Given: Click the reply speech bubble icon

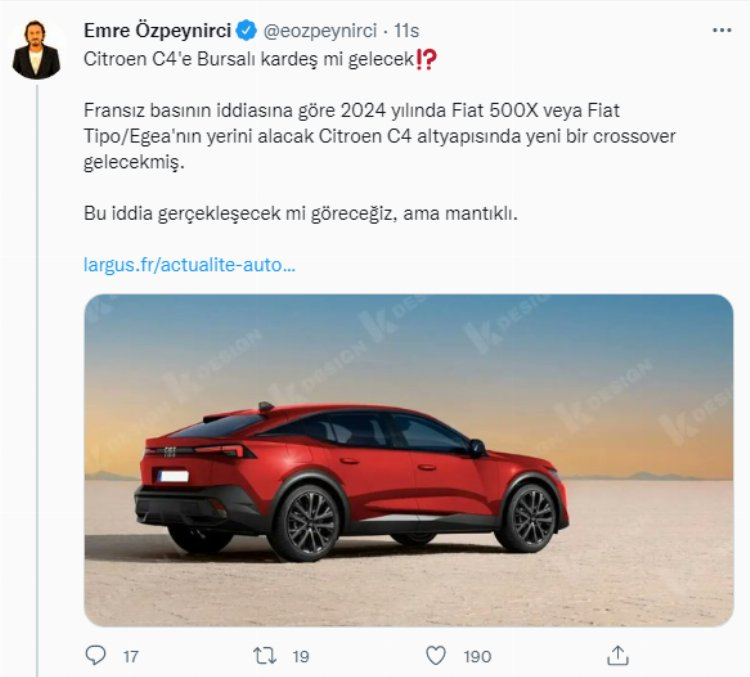Looking at the screenshot, I should coord(95,655).
